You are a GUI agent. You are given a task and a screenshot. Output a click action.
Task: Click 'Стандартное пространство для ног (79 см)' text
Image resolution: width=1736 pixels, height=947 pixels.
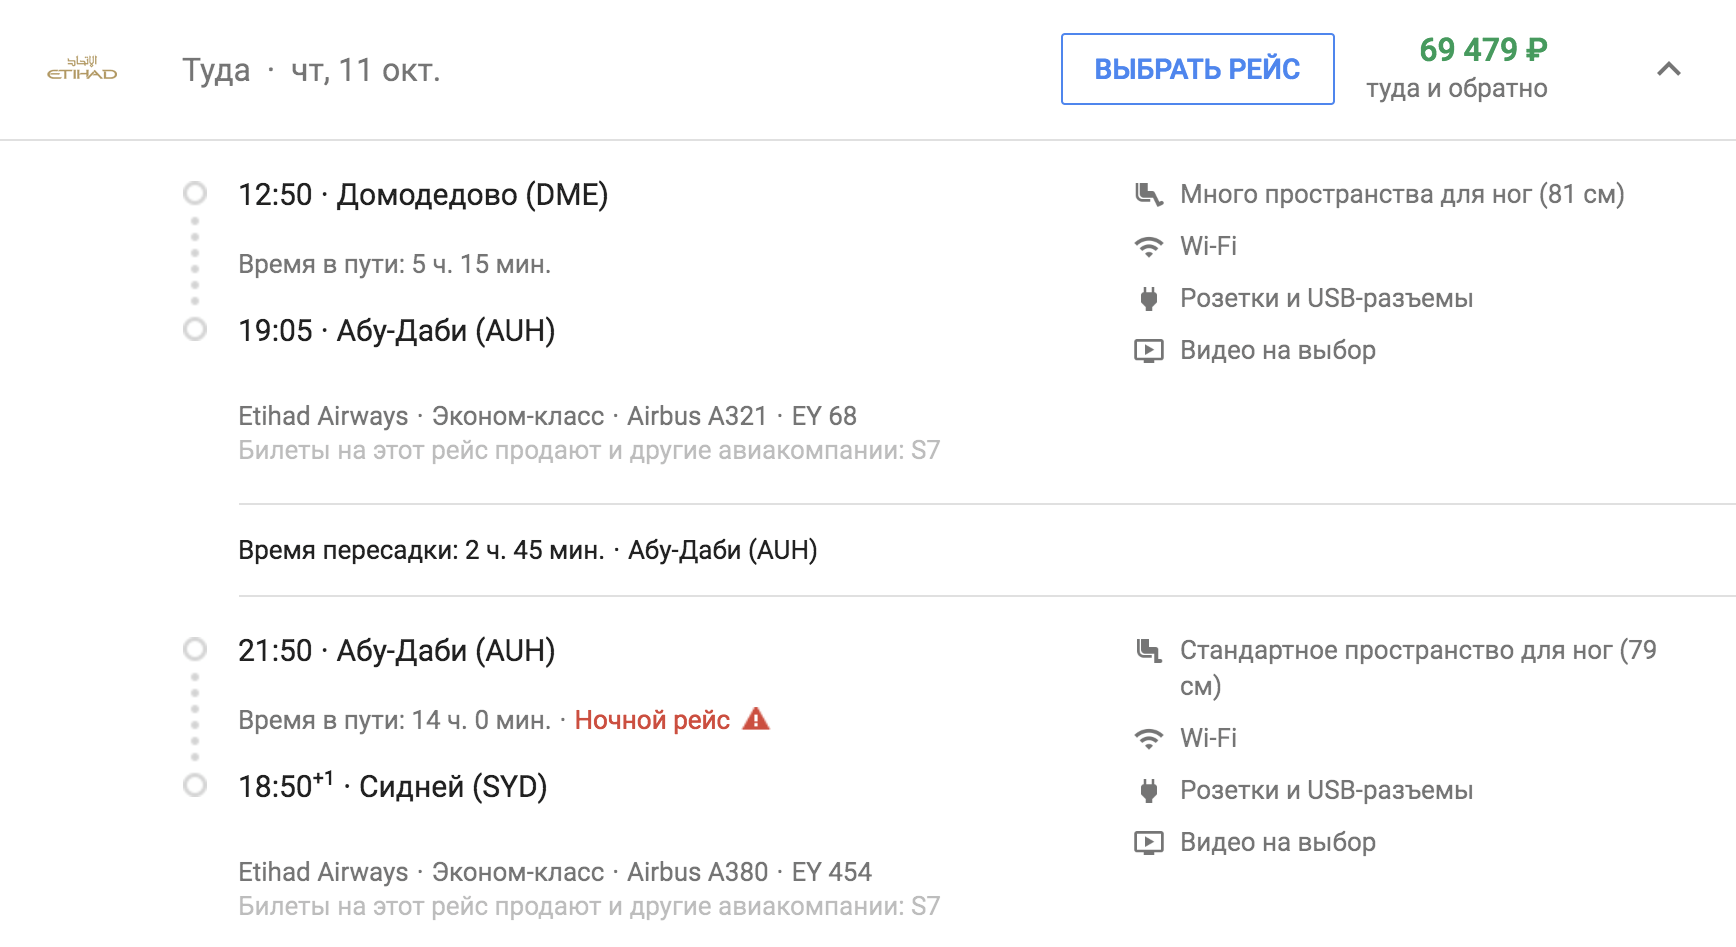pyautogui.click(x=1418, y=668)
